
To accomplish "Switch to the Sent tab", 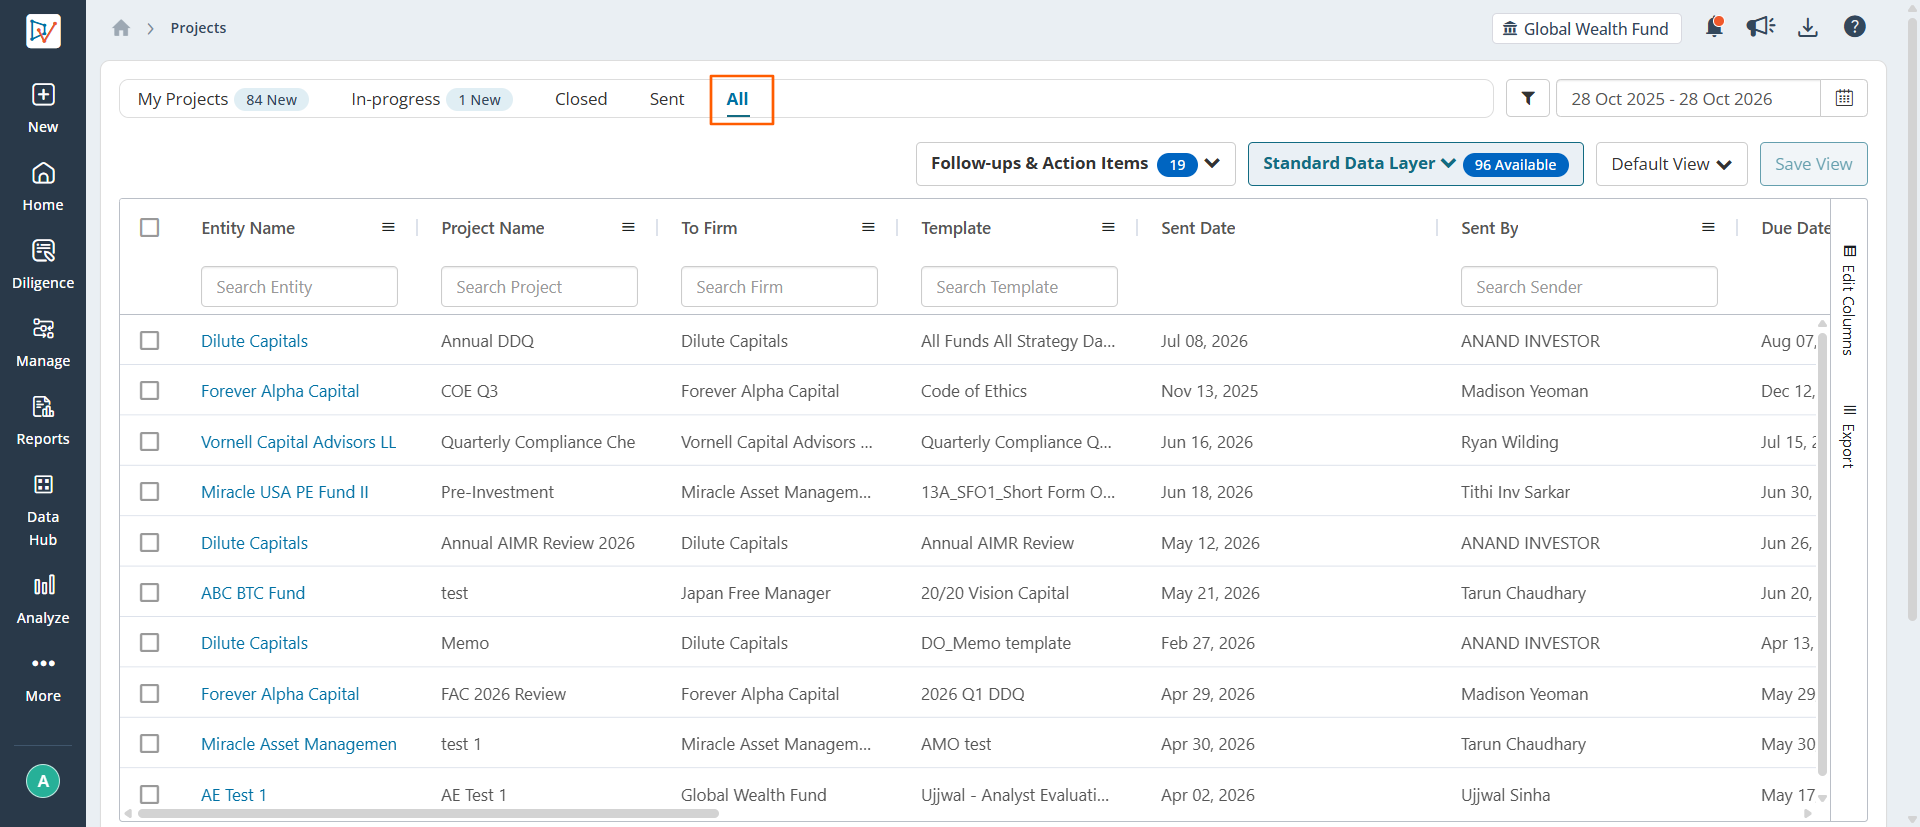I will pos(667,99).
